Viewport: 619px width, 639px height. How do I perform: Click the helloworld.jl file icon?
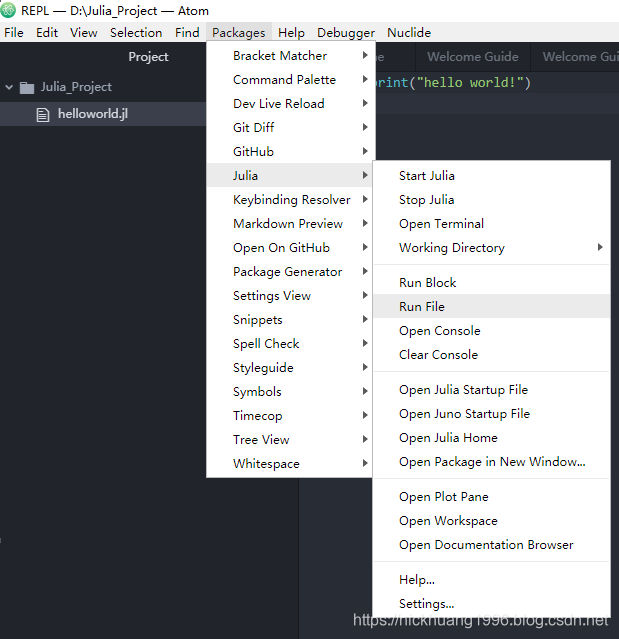pos(43,115)
